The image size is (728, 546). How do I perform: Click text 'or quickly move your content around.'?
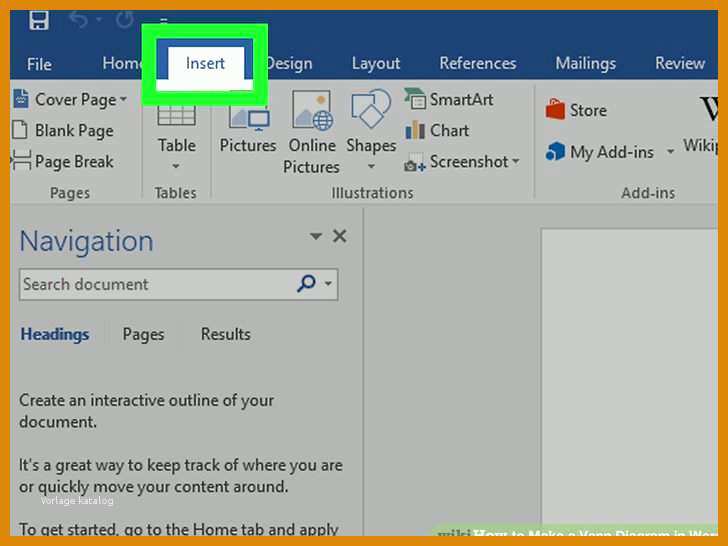tap(154, 487)
